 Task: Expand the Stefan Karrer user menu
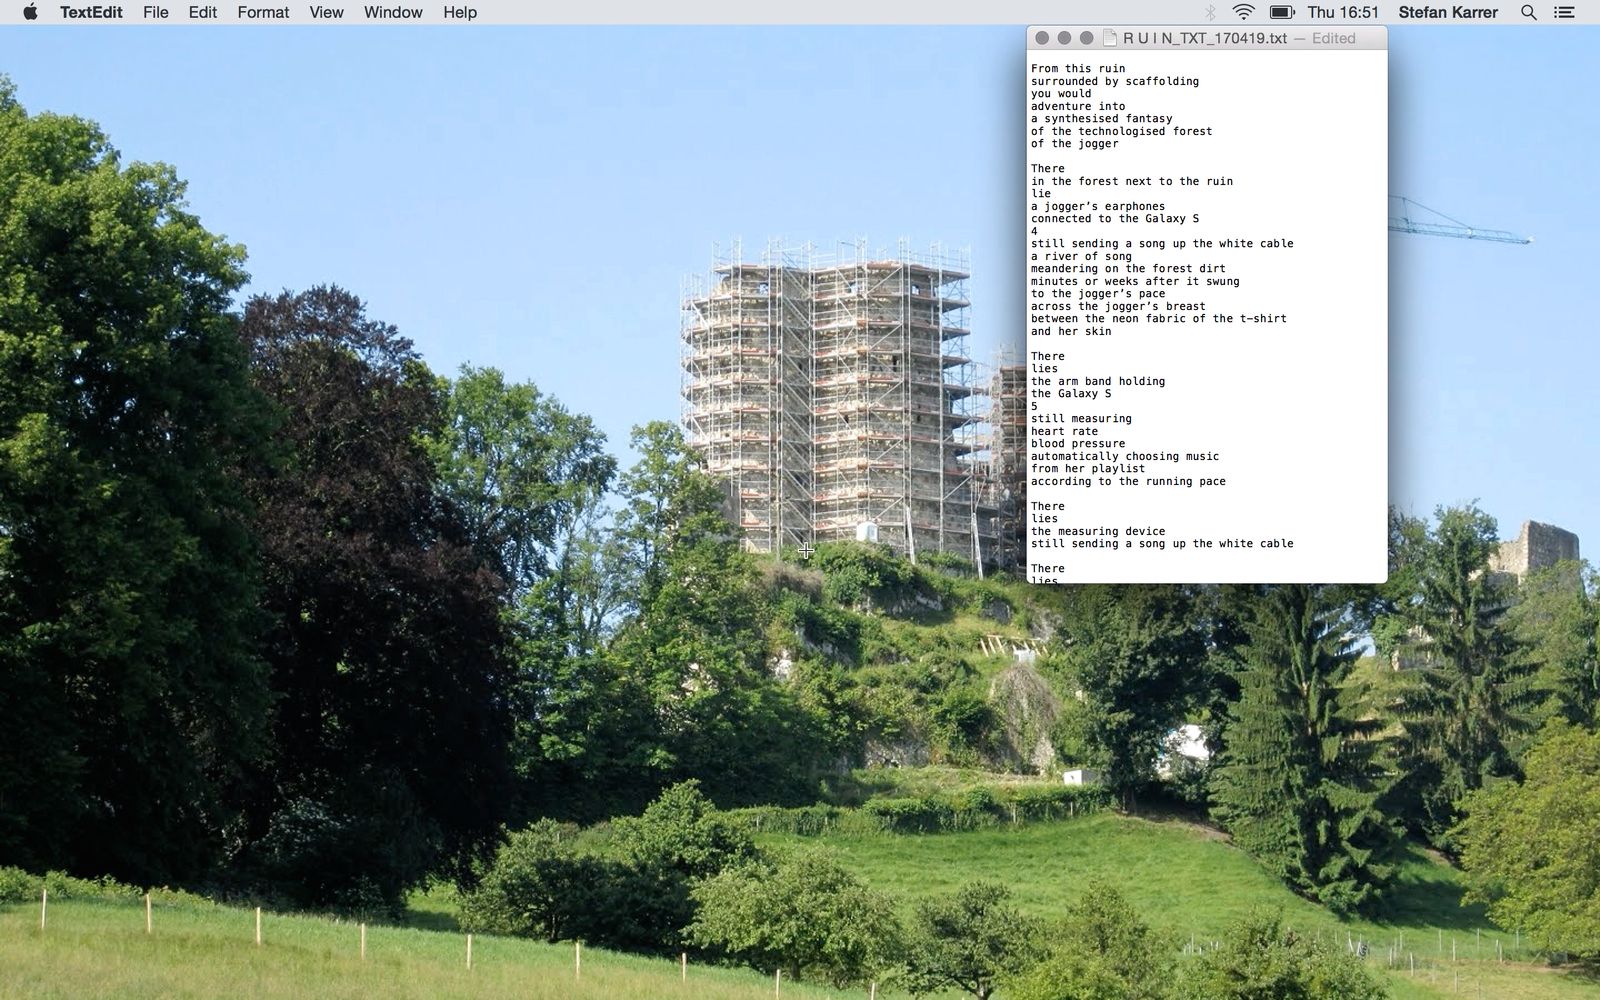(1447, 12)
